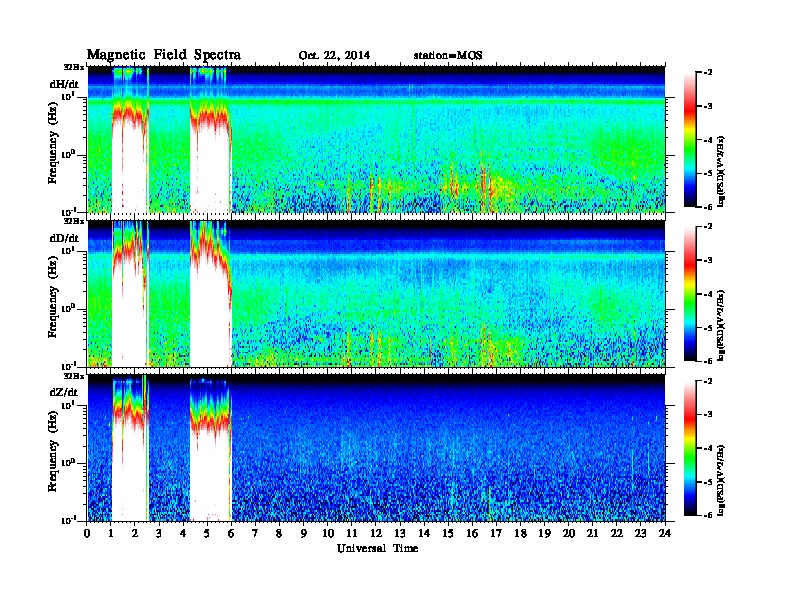The width and height of the screenshot is (792, 612).
Task: Click the "dZ/dt" panel label
Action: (x=64, y=392)
